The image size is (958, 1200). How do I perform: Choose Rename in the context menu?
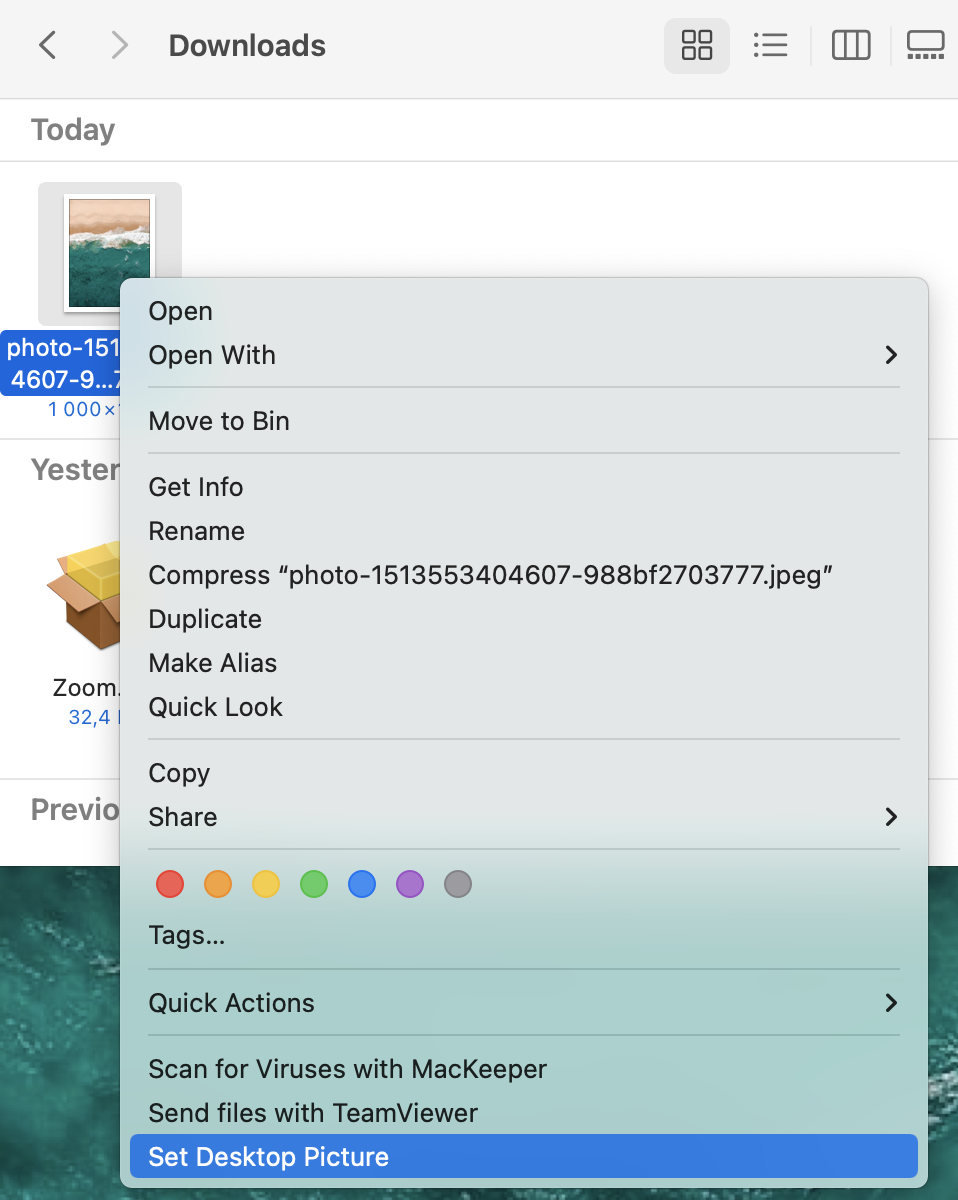[524, 531]
